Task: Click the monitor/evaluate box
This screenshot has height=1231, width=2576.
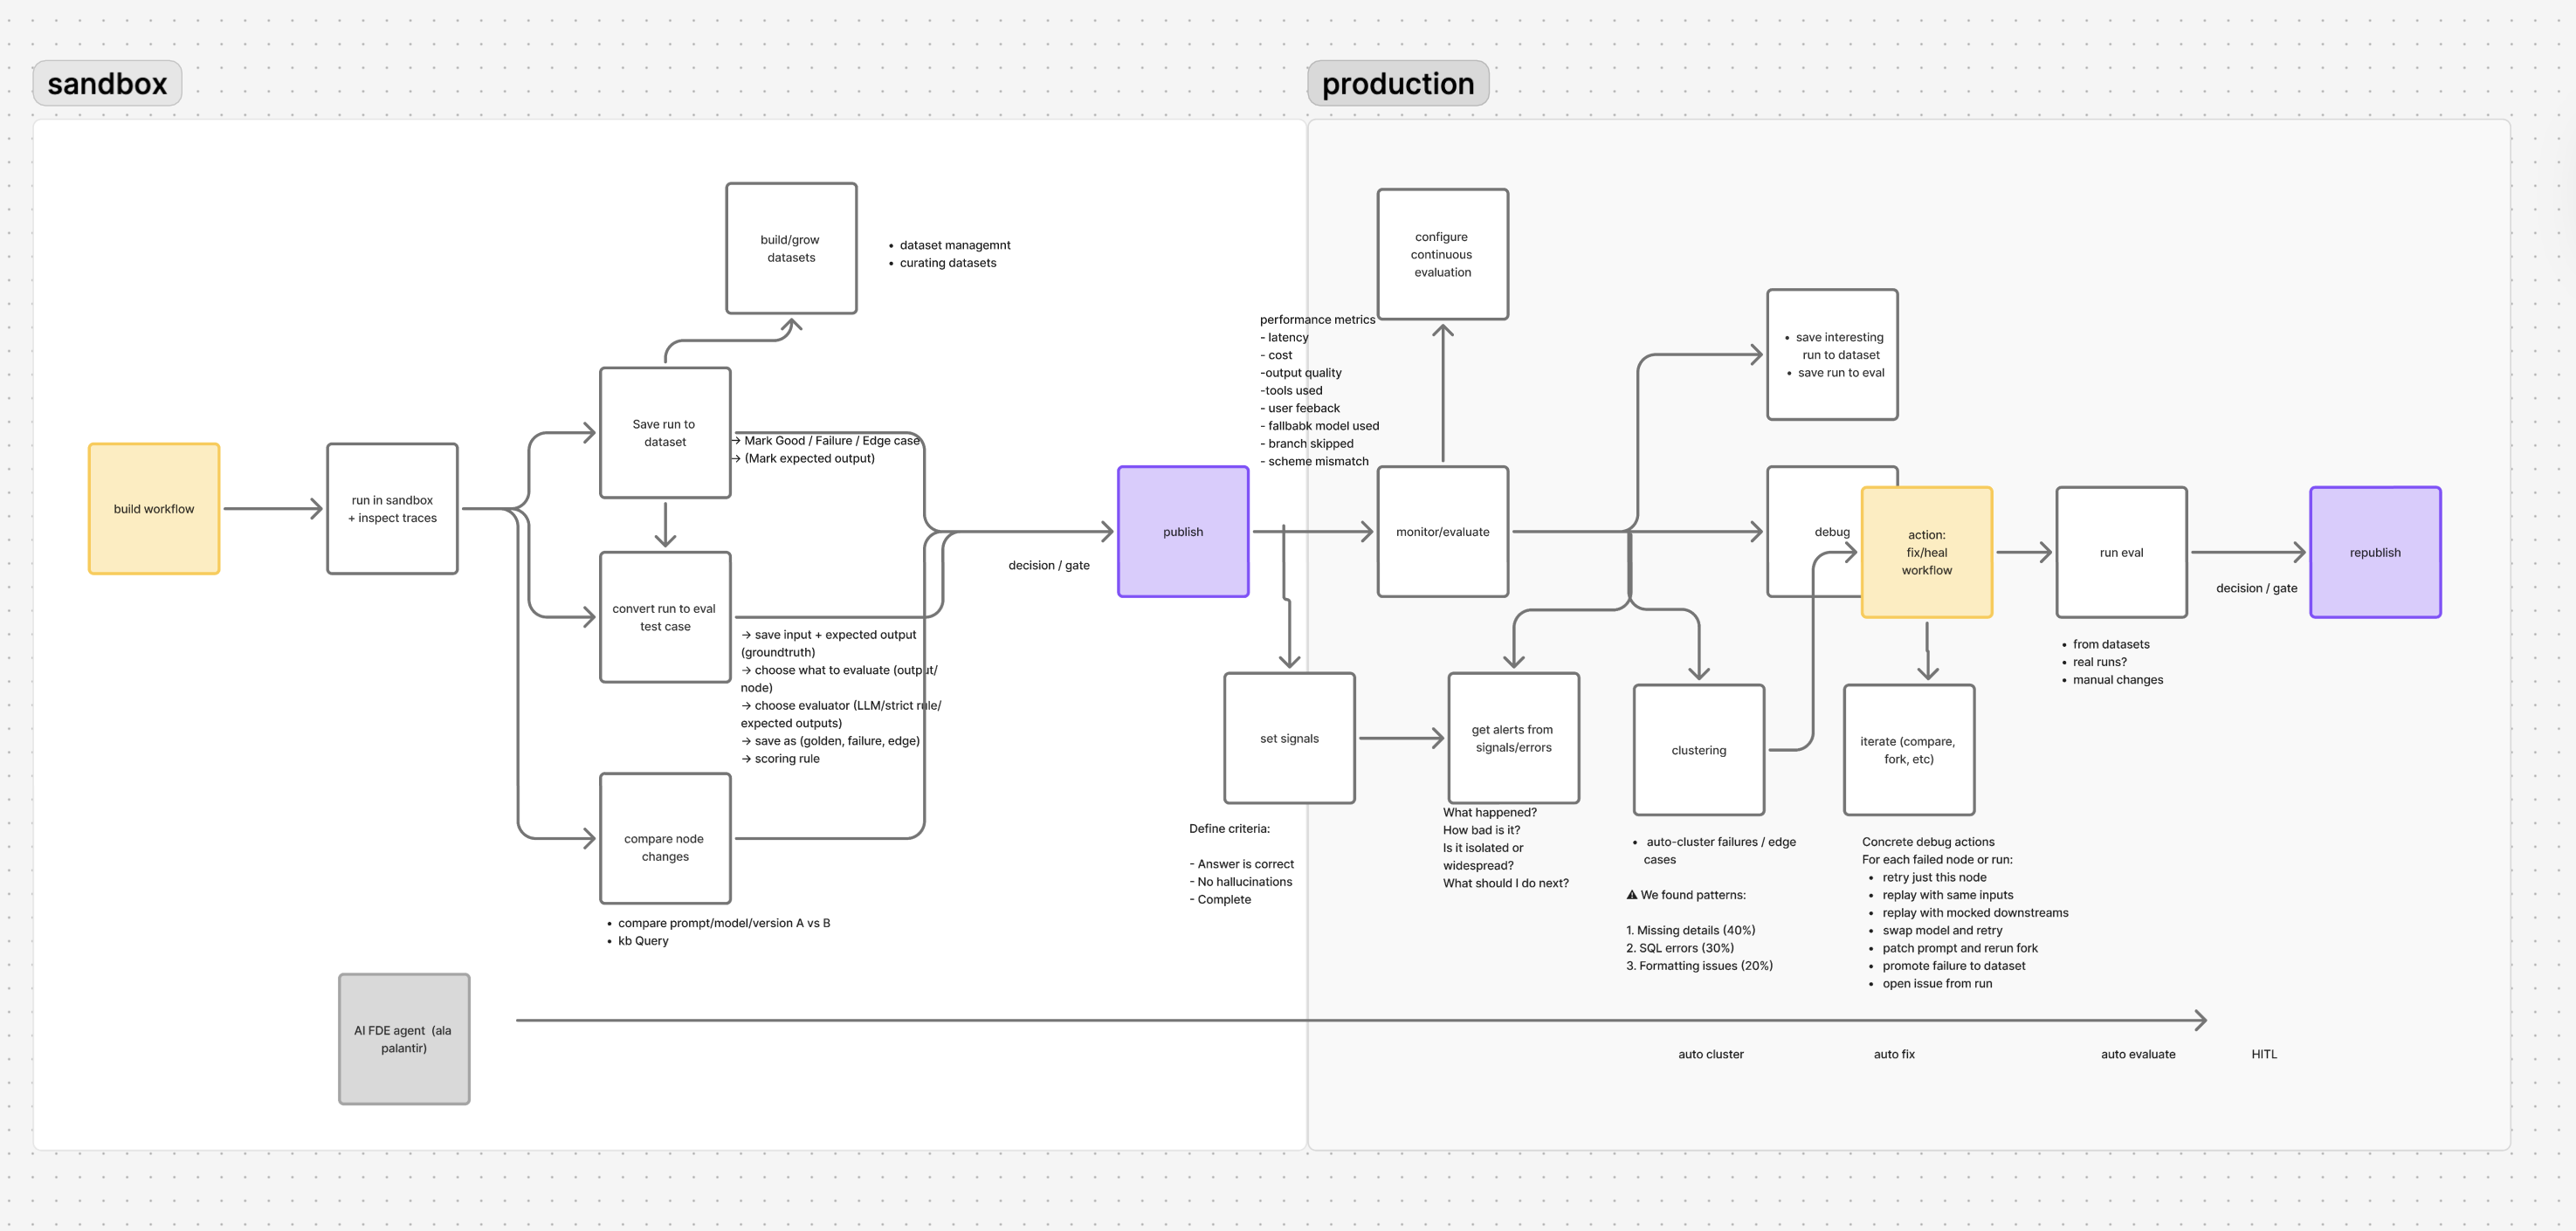Action: pyautogui.click(x=1443, y=532)
